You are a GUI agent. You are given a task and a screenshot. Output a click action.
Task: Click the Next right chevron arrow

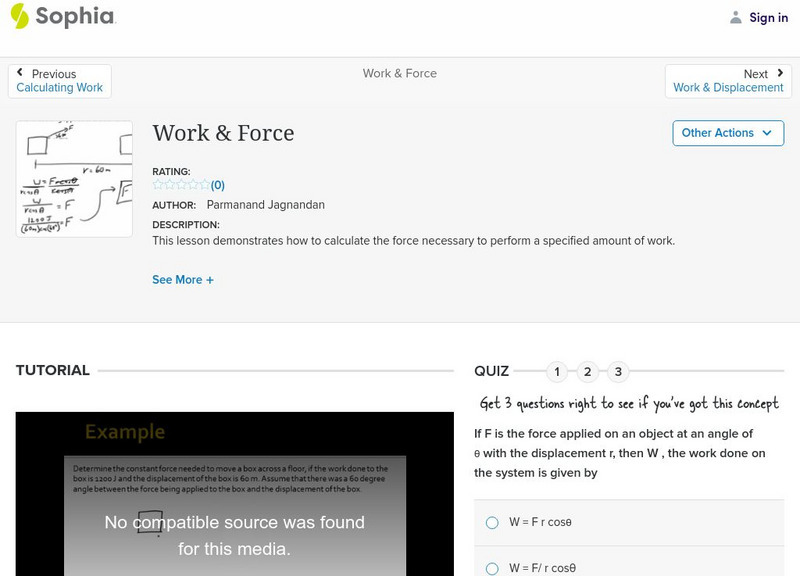coord(780,73)
